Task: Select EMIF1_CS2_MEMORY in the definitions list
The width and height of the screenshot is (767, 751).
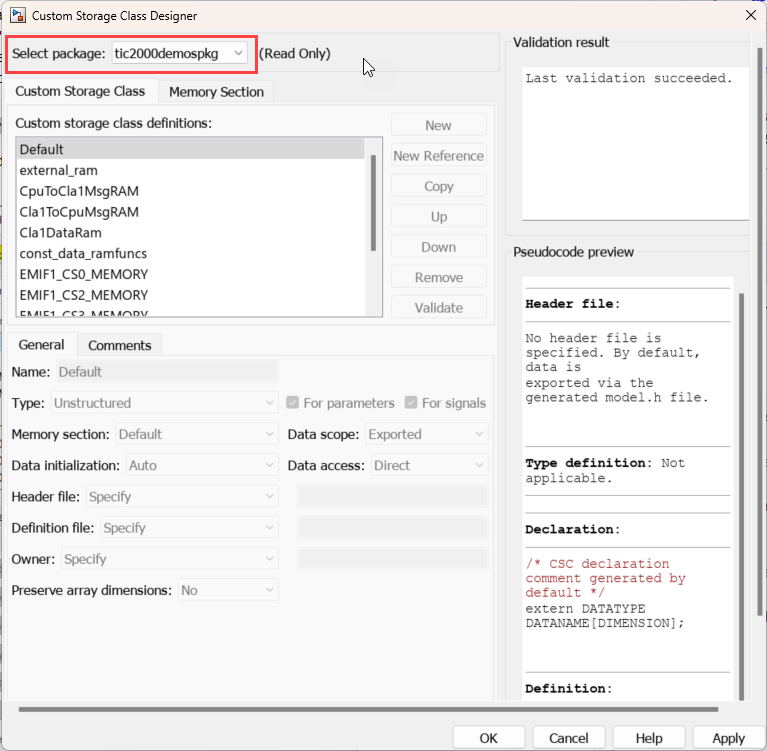Action: tap(191, 295)
